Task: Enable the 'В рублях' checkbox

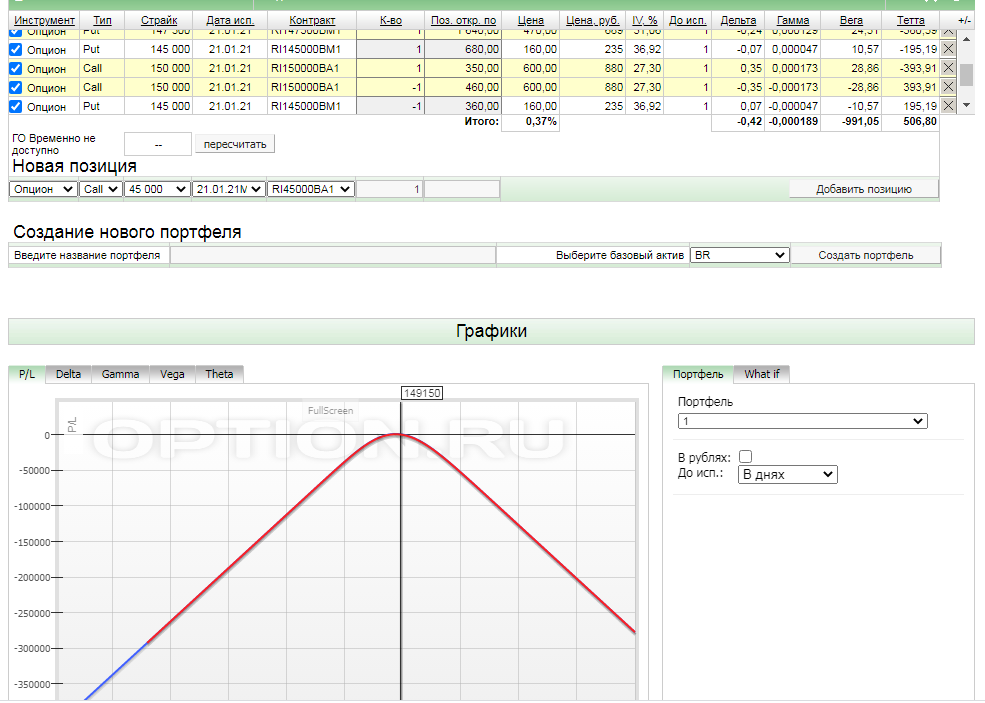Action: pyautogui.click(x=745, y=457)
